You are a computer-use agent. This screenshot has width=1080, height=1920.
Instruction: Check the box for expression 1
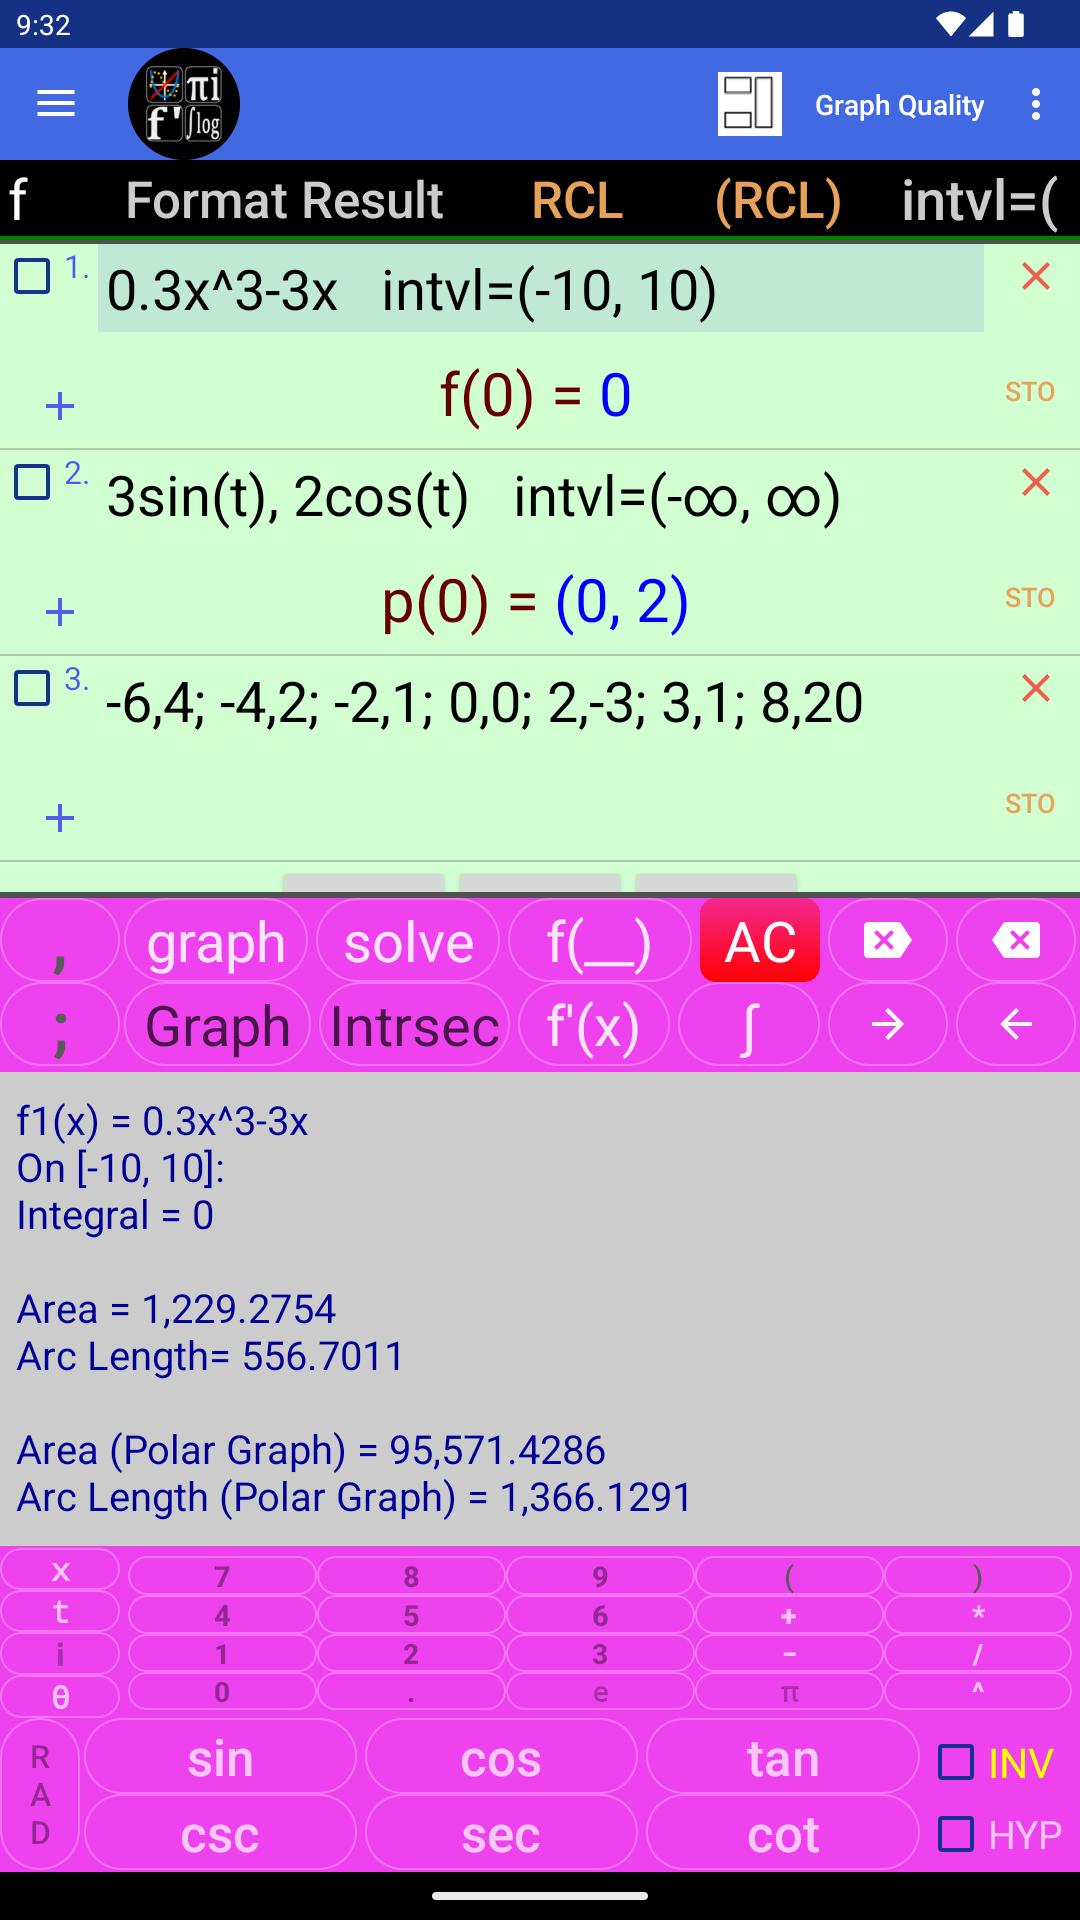click(32, 276)
